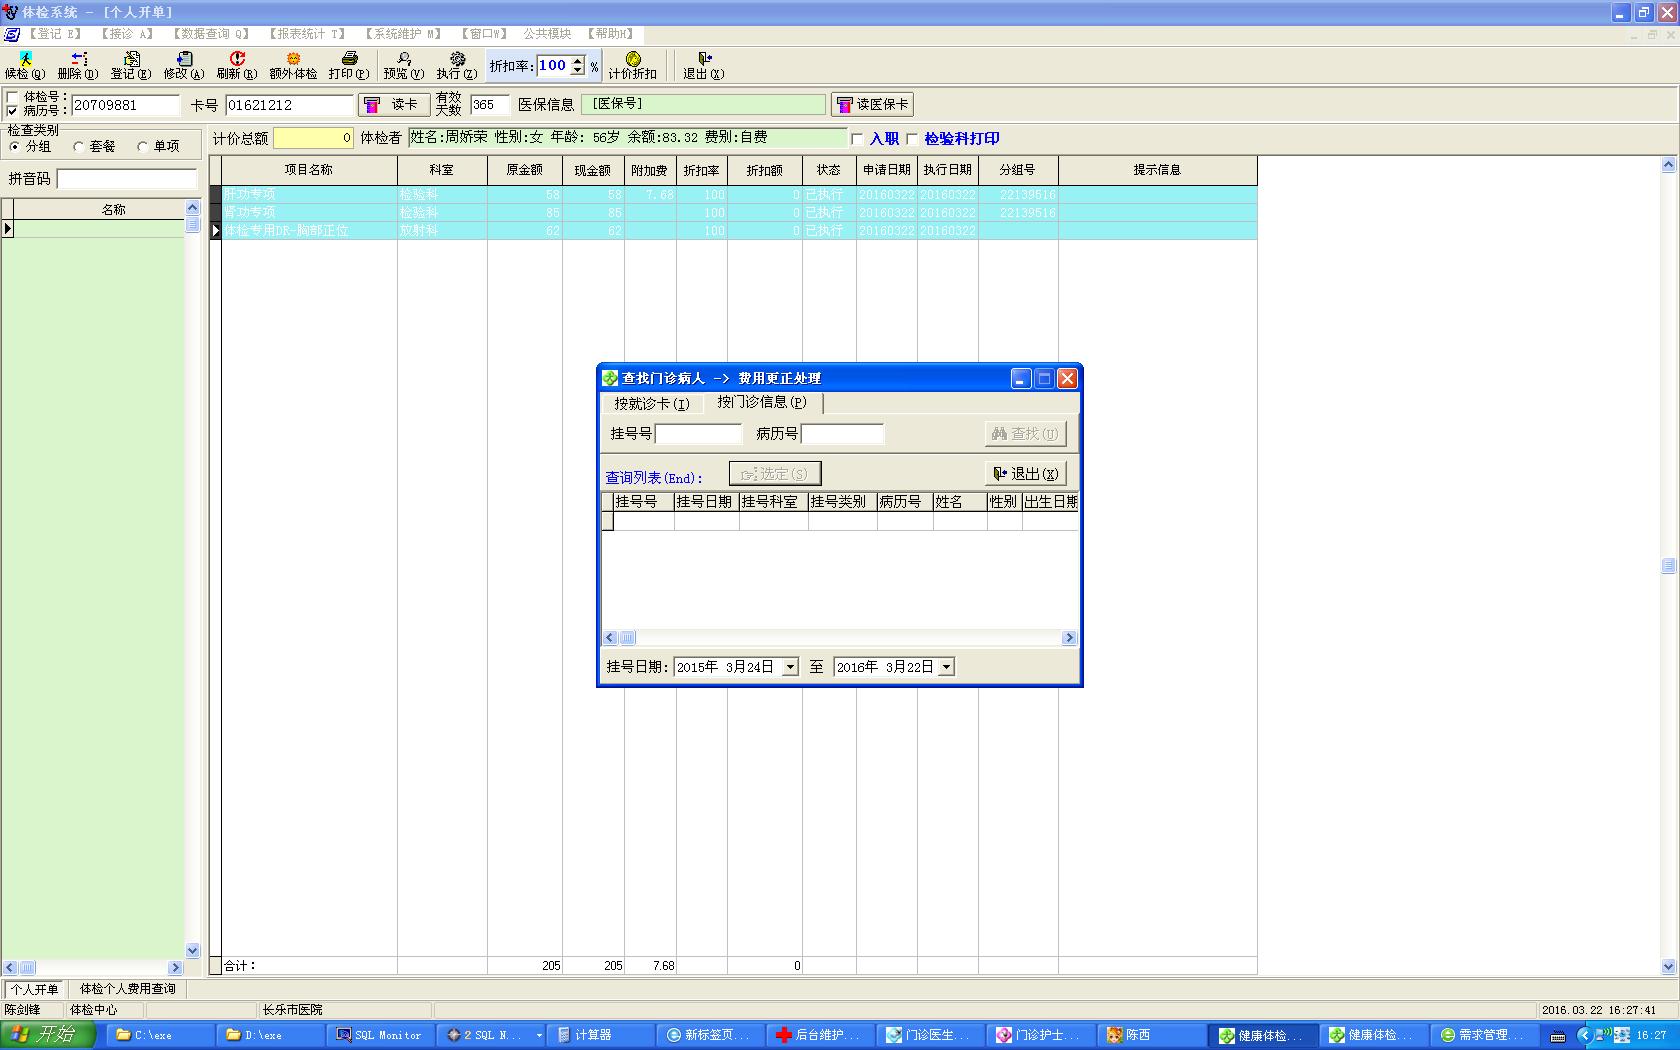
Task: Click the 项目名称 column header
Action: coord(309,170)
